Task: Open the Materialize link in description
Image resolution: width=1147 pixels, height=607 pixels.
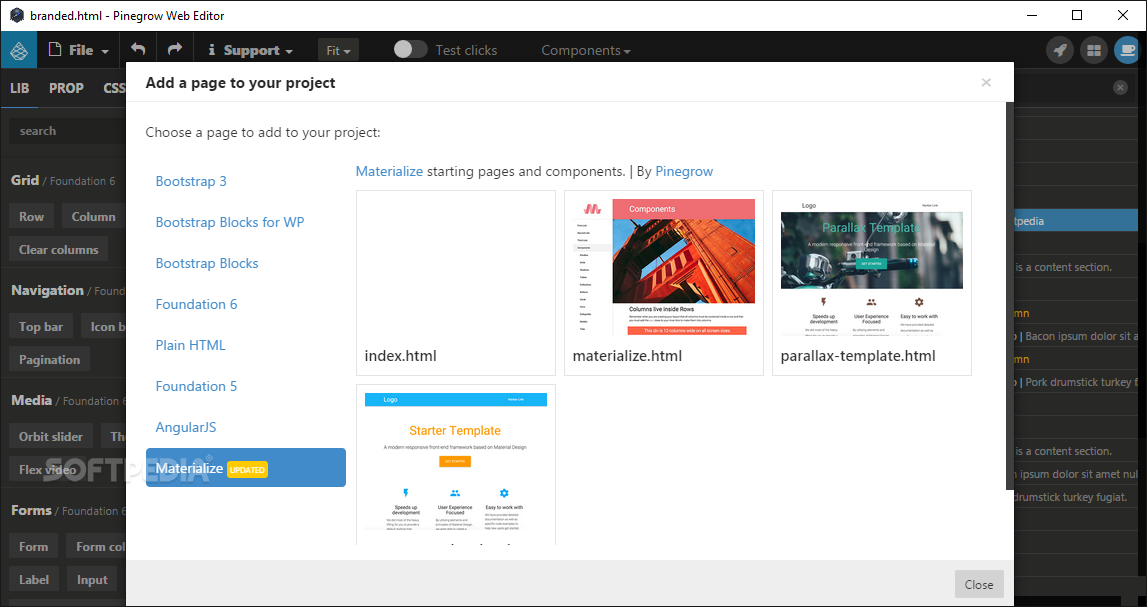Action: pyautogui.click(x=389, y=171)
